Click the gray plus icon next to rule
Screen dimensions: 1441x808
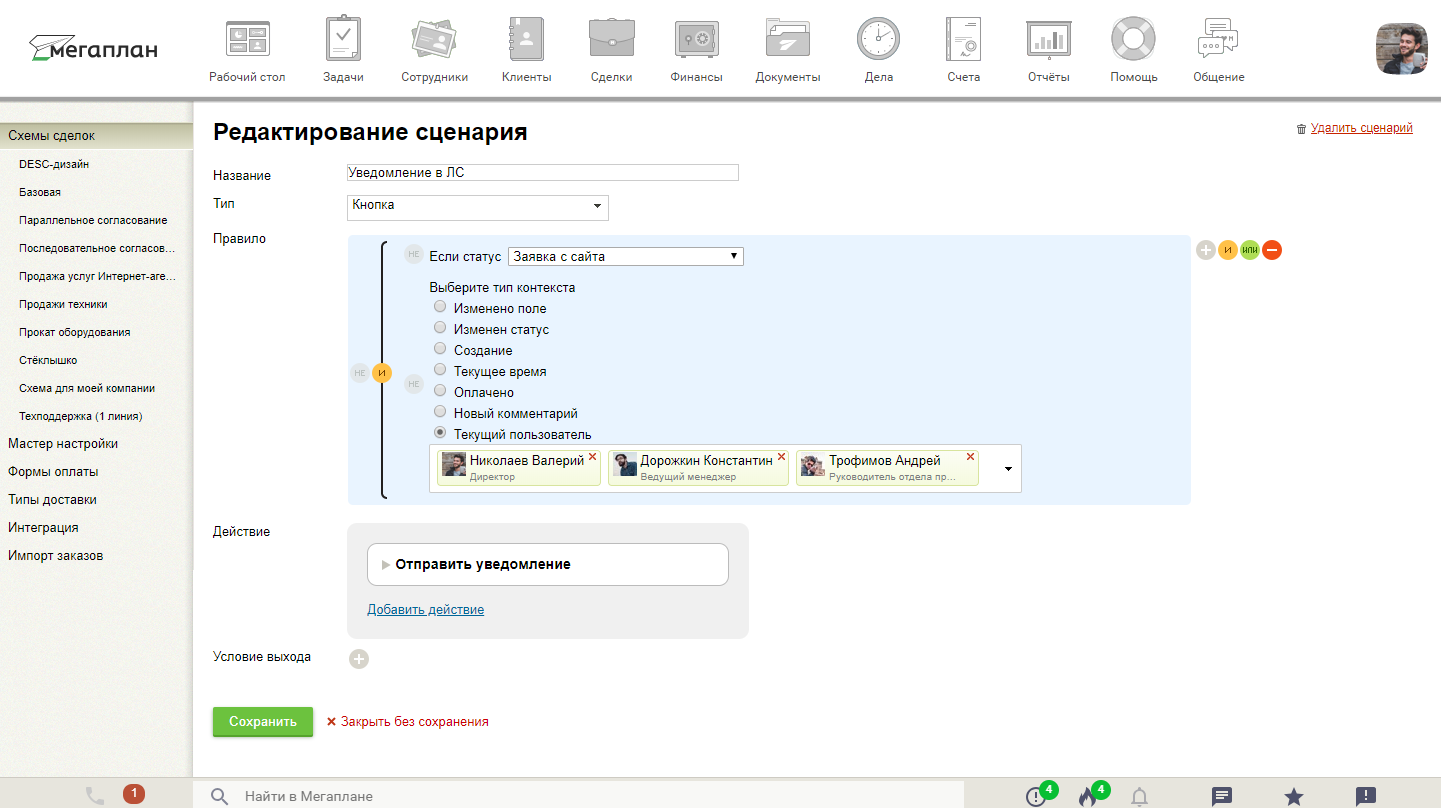(x=1206, y=250)
